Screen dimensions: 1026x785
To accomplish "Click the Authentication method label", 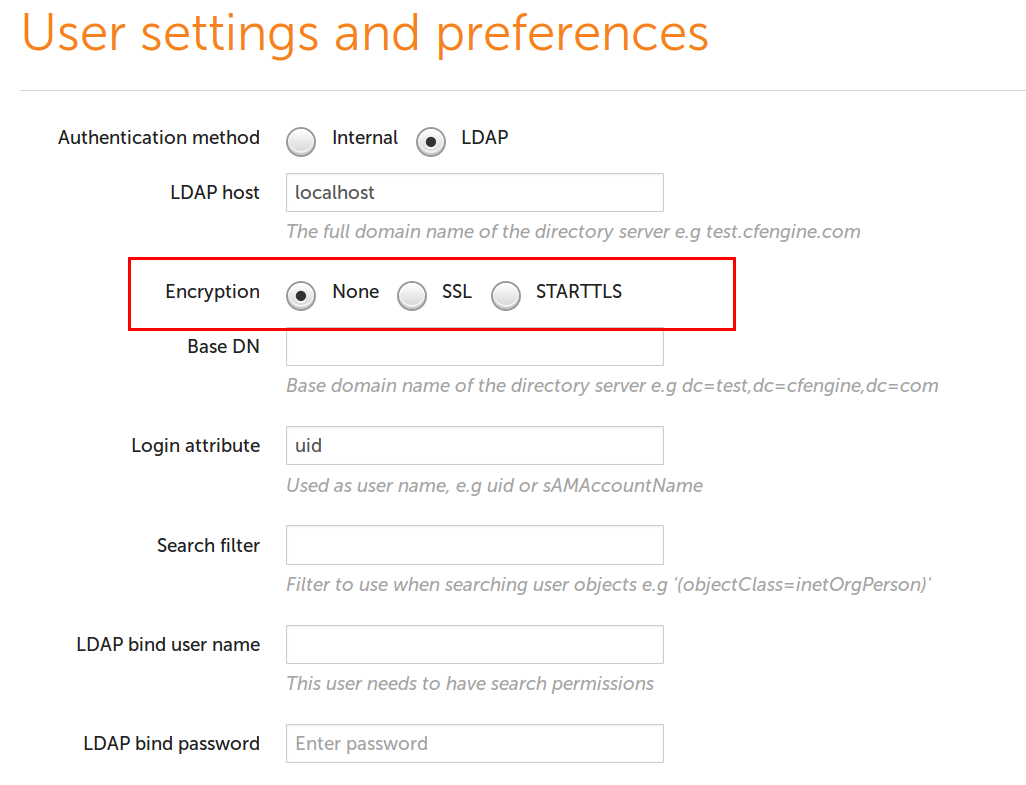I will (158, 138).
